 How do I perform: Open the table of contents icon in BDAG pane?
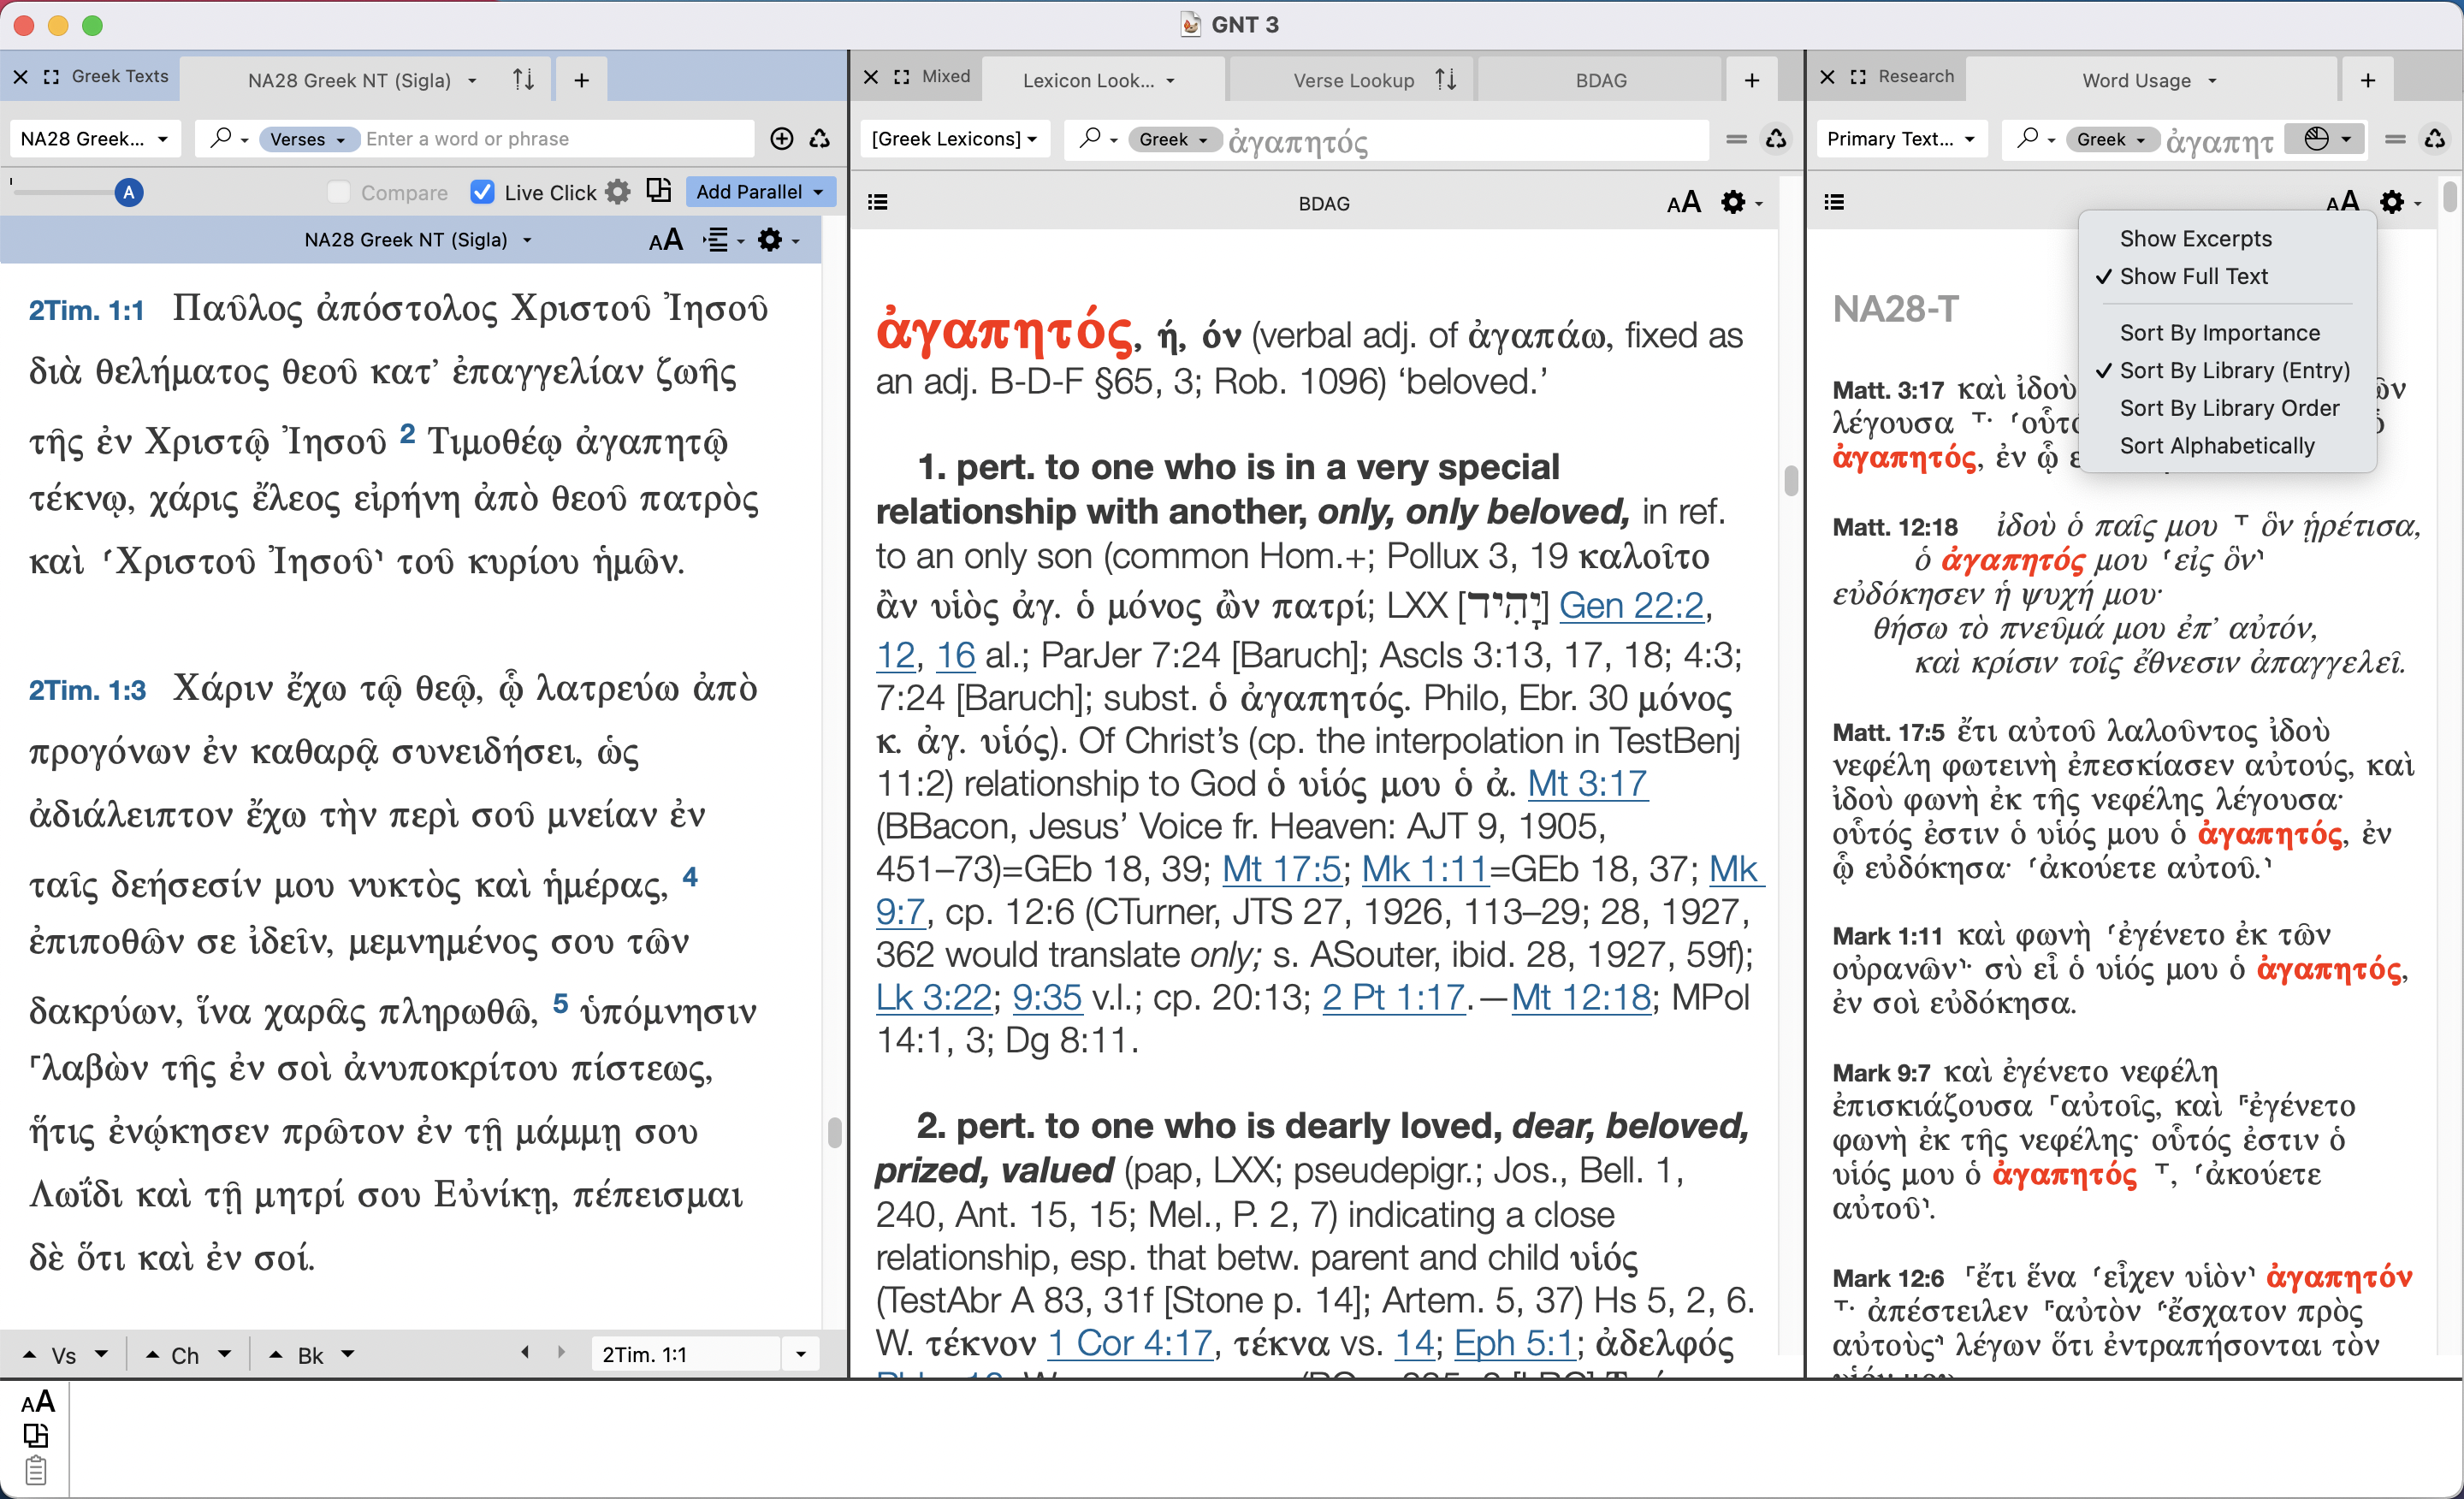point(877,202)
